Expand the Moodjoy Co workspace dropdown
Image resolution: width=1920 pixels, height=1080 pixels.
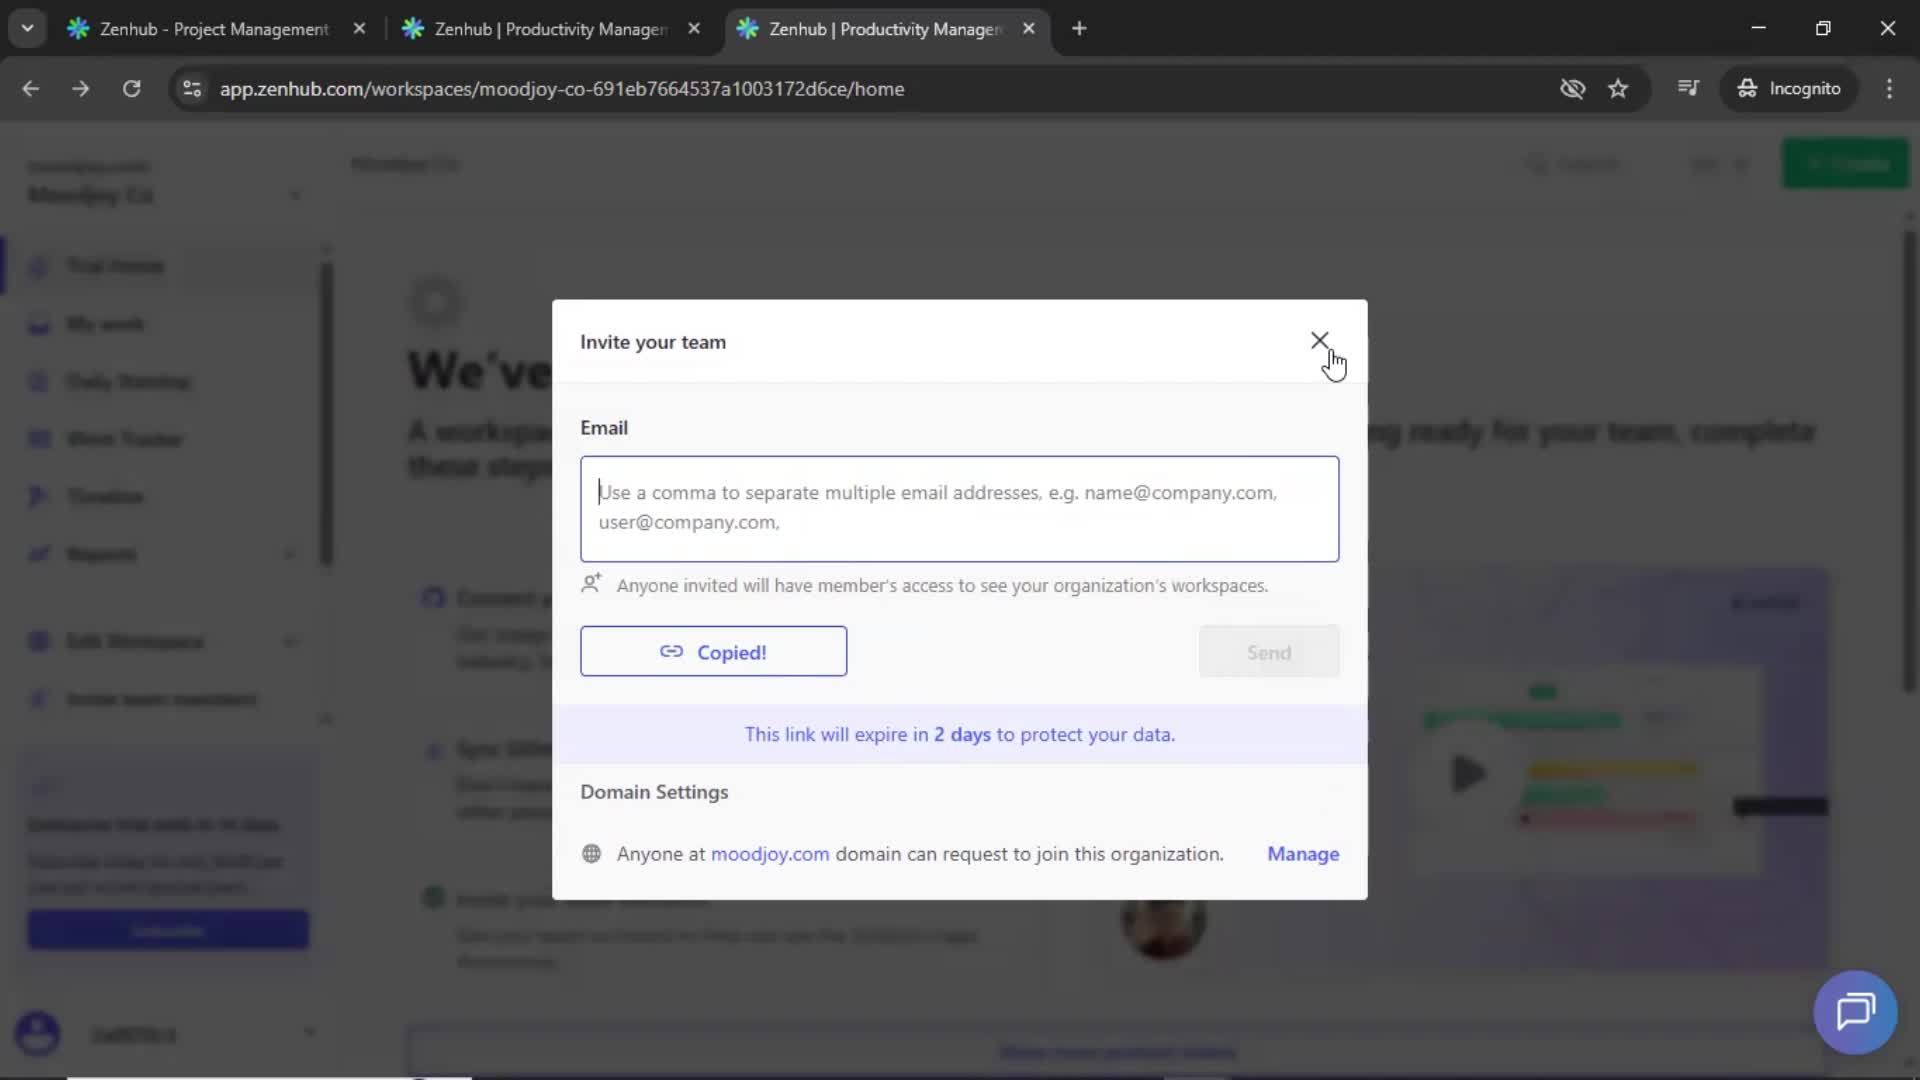(x=295, y=195)
